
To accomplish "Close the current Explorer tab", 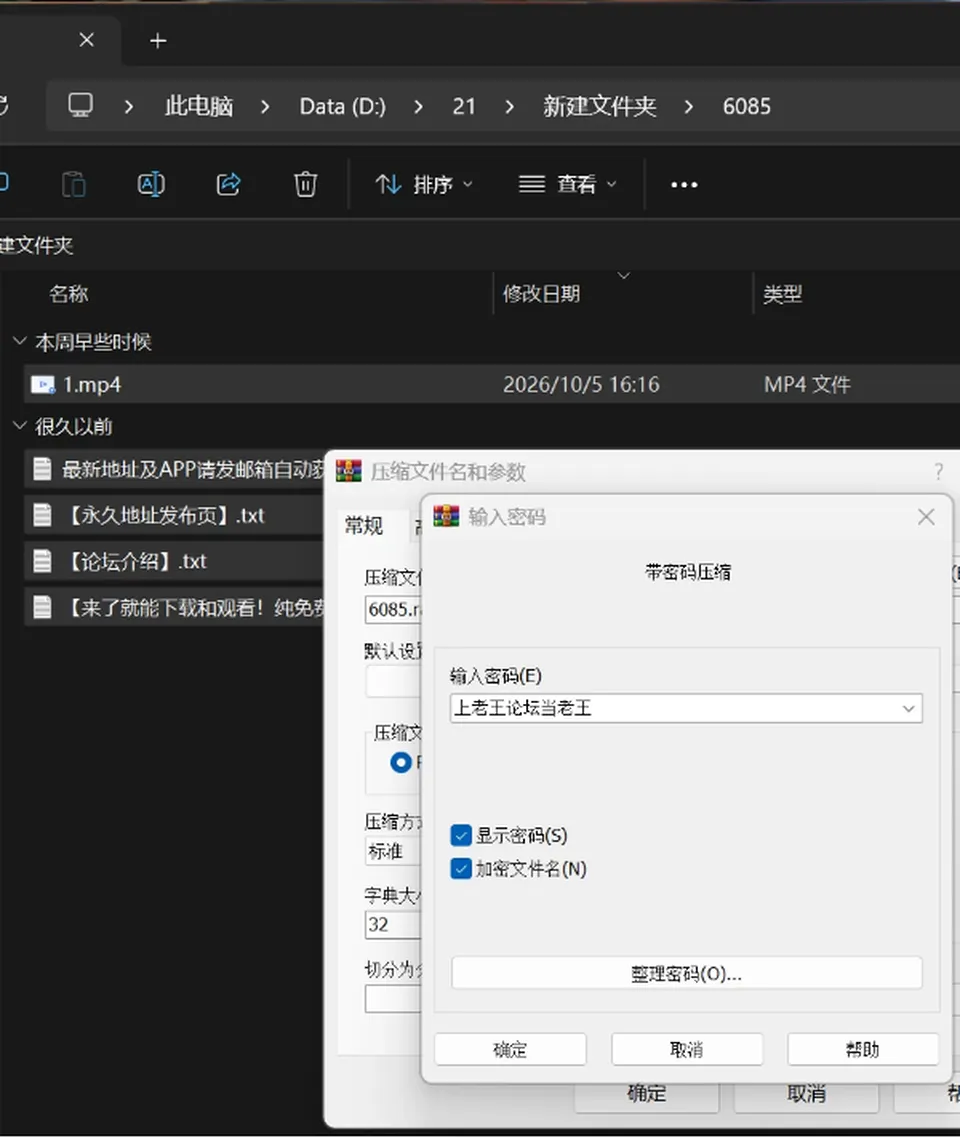I will click(x=86, y=40).
